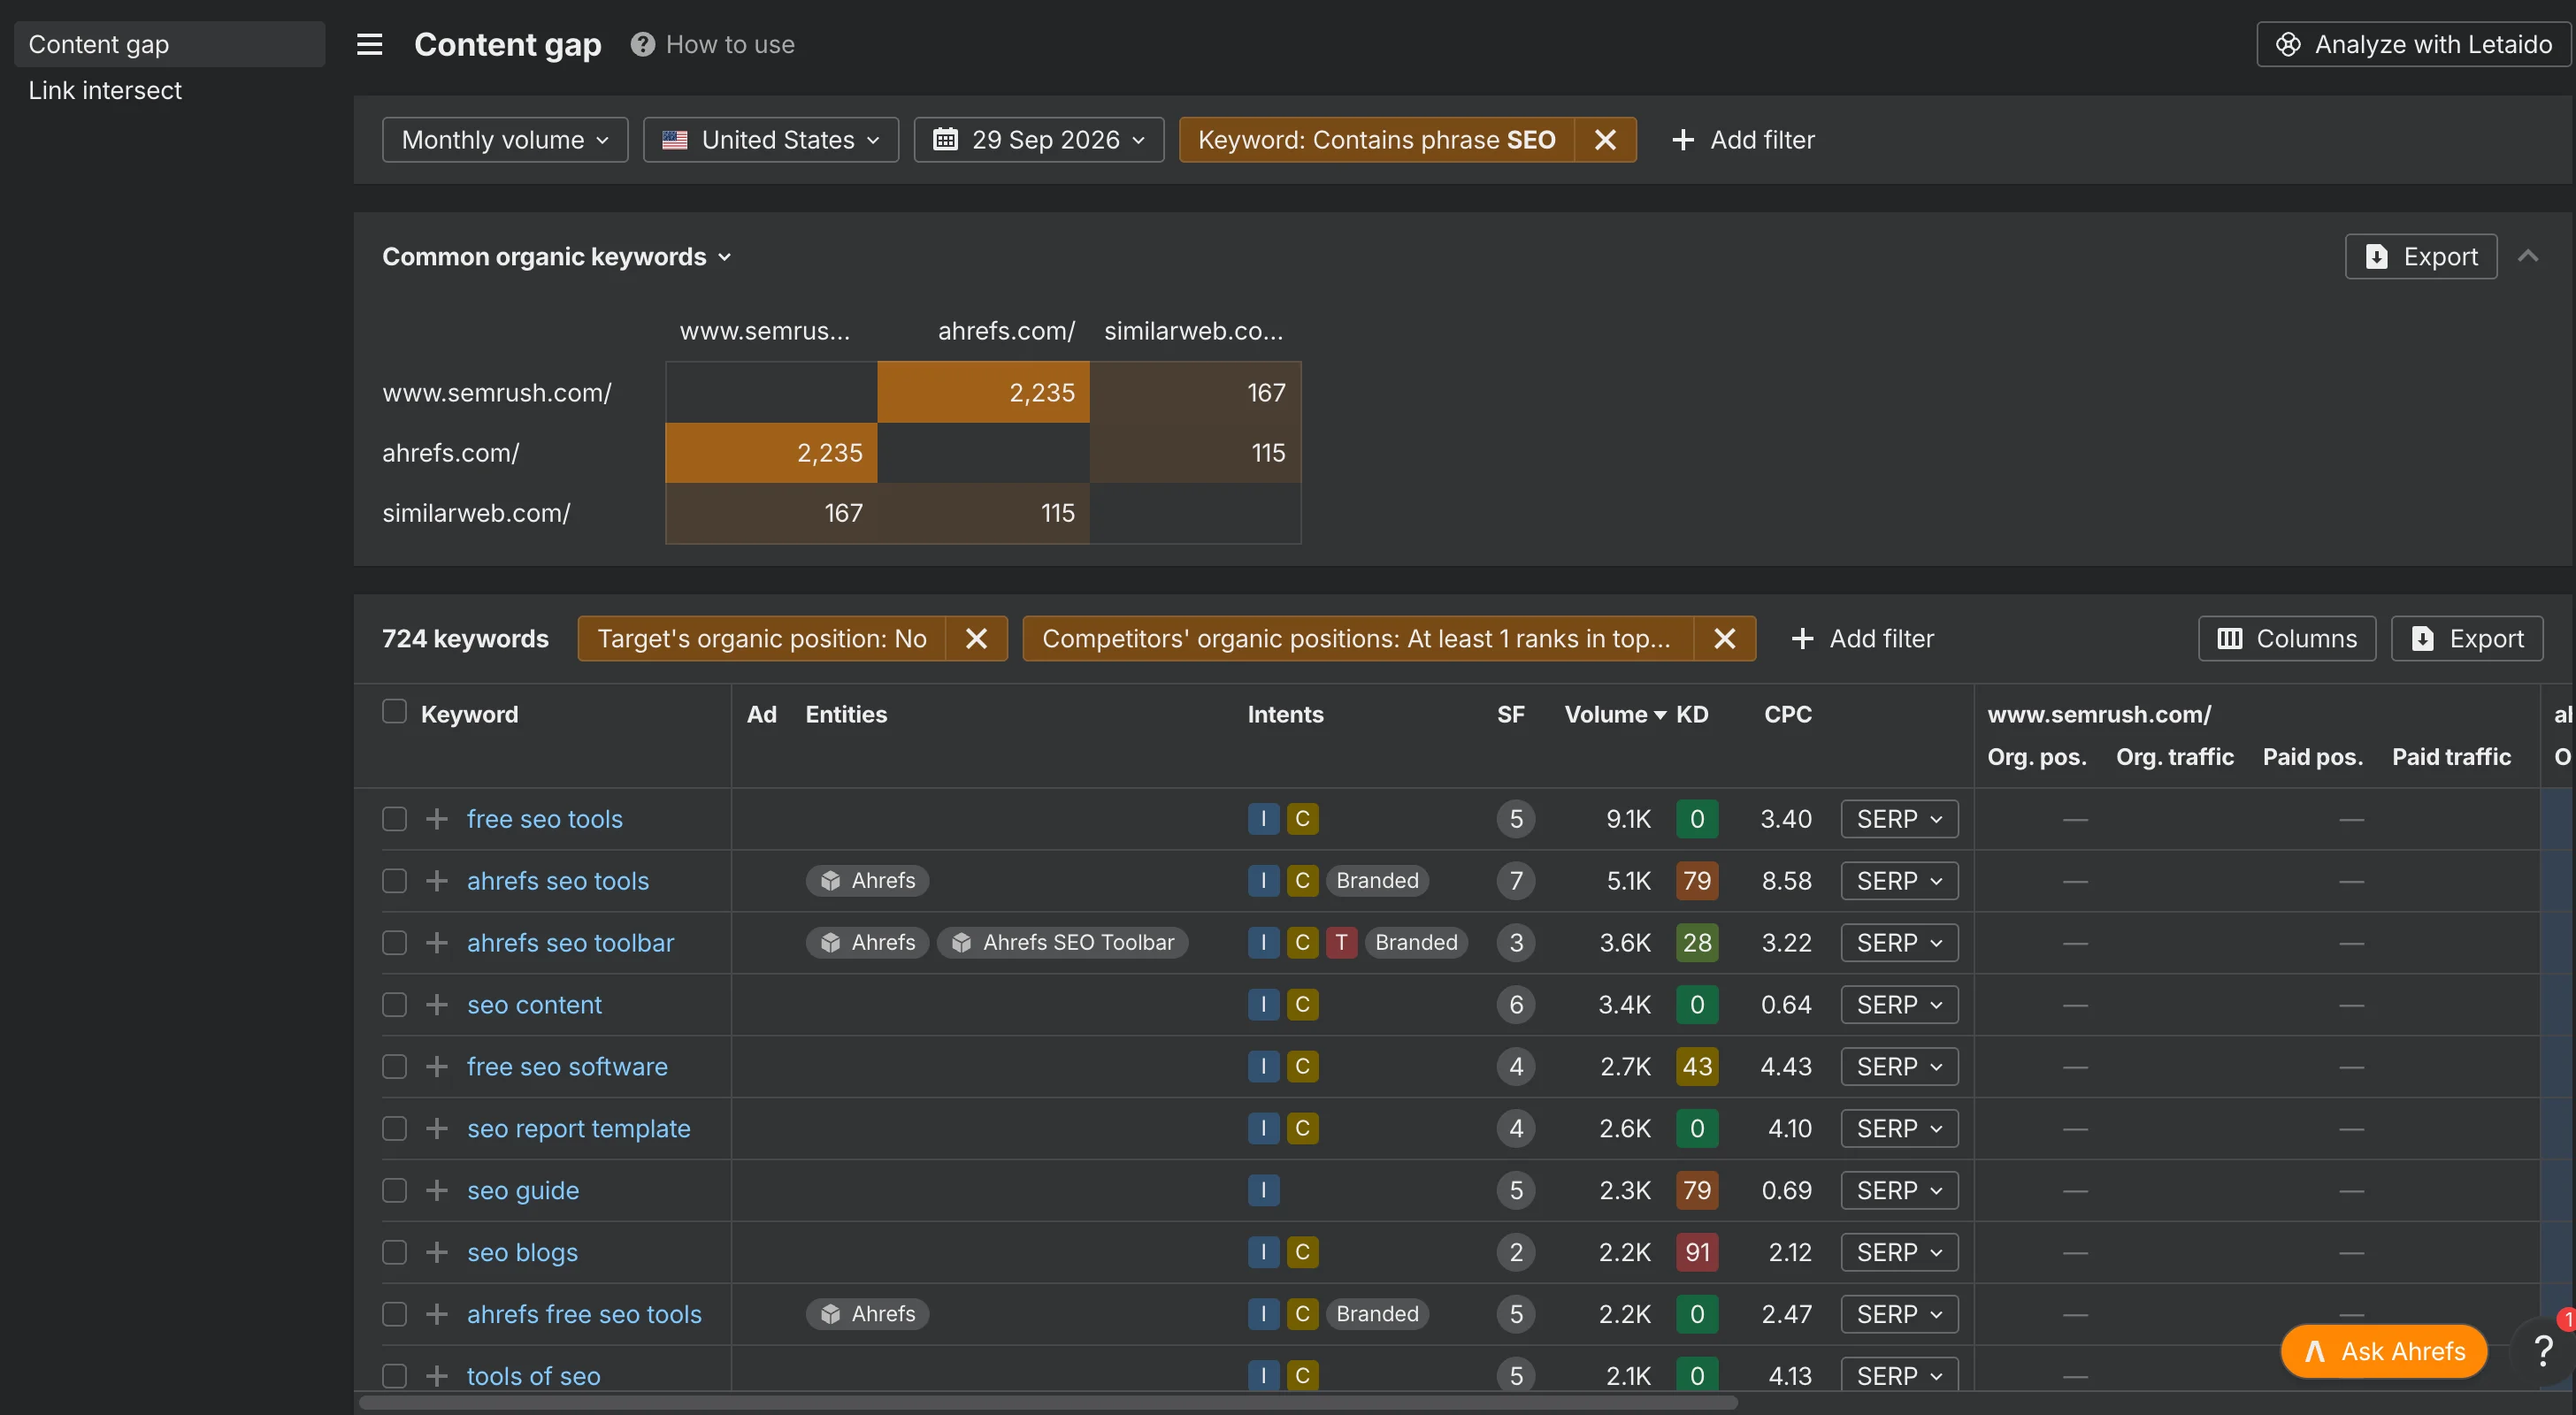The width and height of the screenshot is (2576, 1415).
Task: Sort by the KD column header
Action: click(x=1692, y=714)
